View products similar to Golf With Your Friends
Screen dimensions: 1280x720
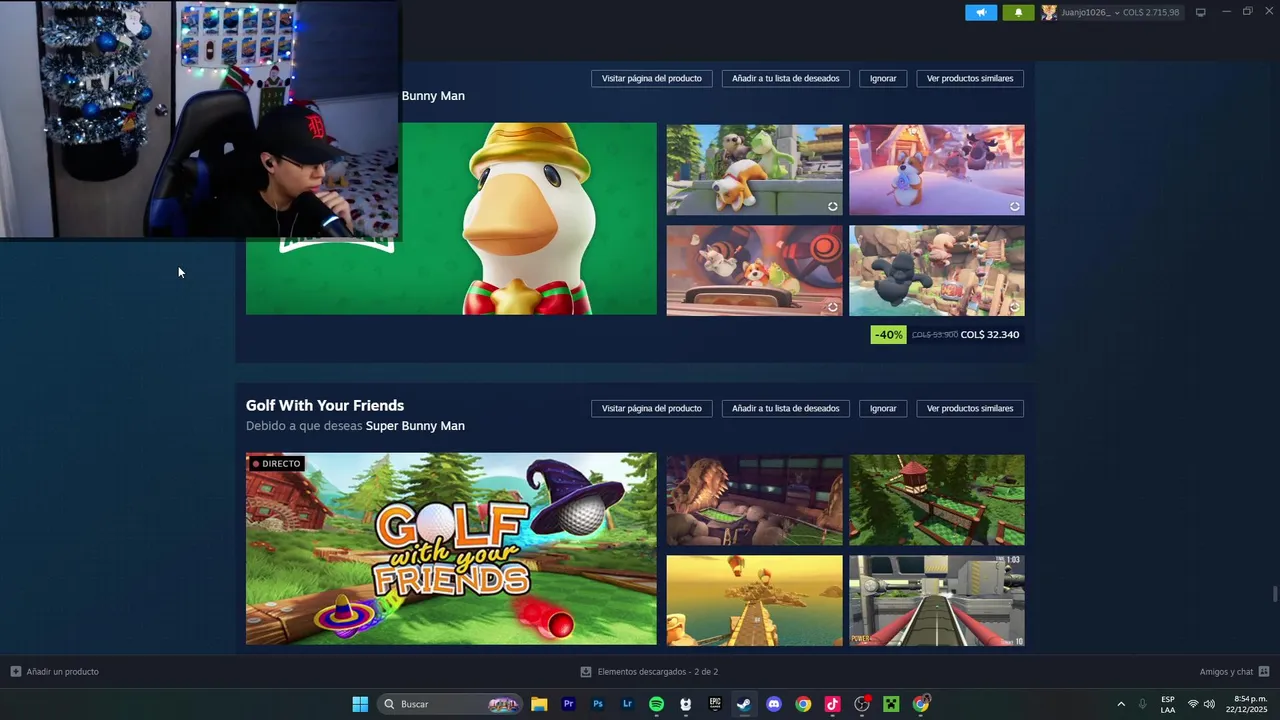970,408
